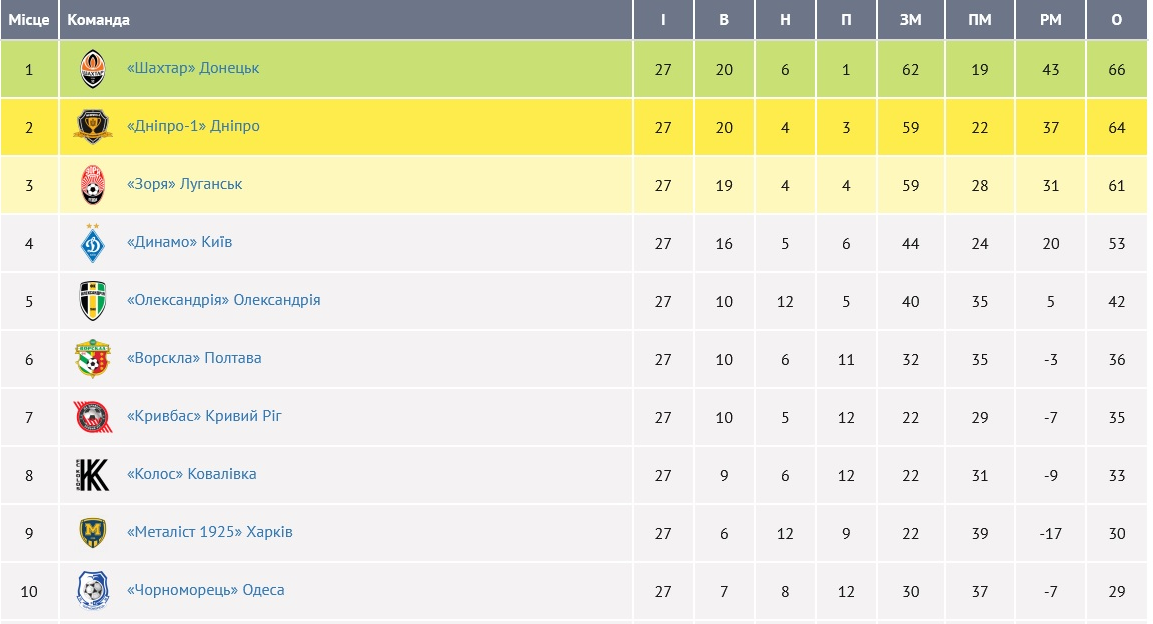Open «Динамо» Київ team link
Viewport: 1153px width, 624px height.
tap(180, 242)
